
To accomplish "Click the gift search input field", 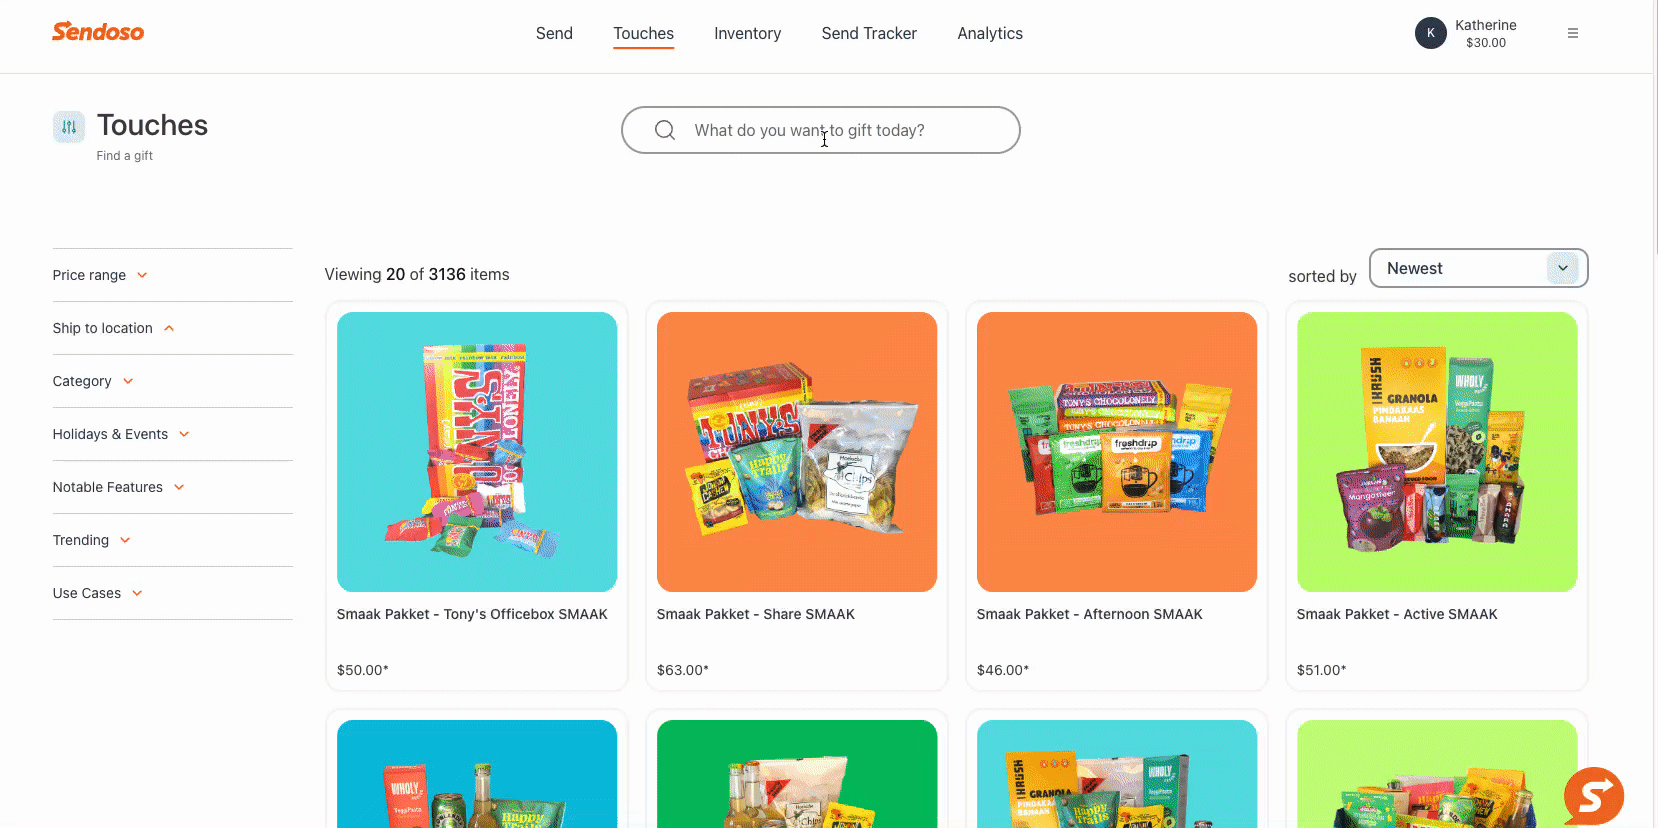I will (821, 130).
